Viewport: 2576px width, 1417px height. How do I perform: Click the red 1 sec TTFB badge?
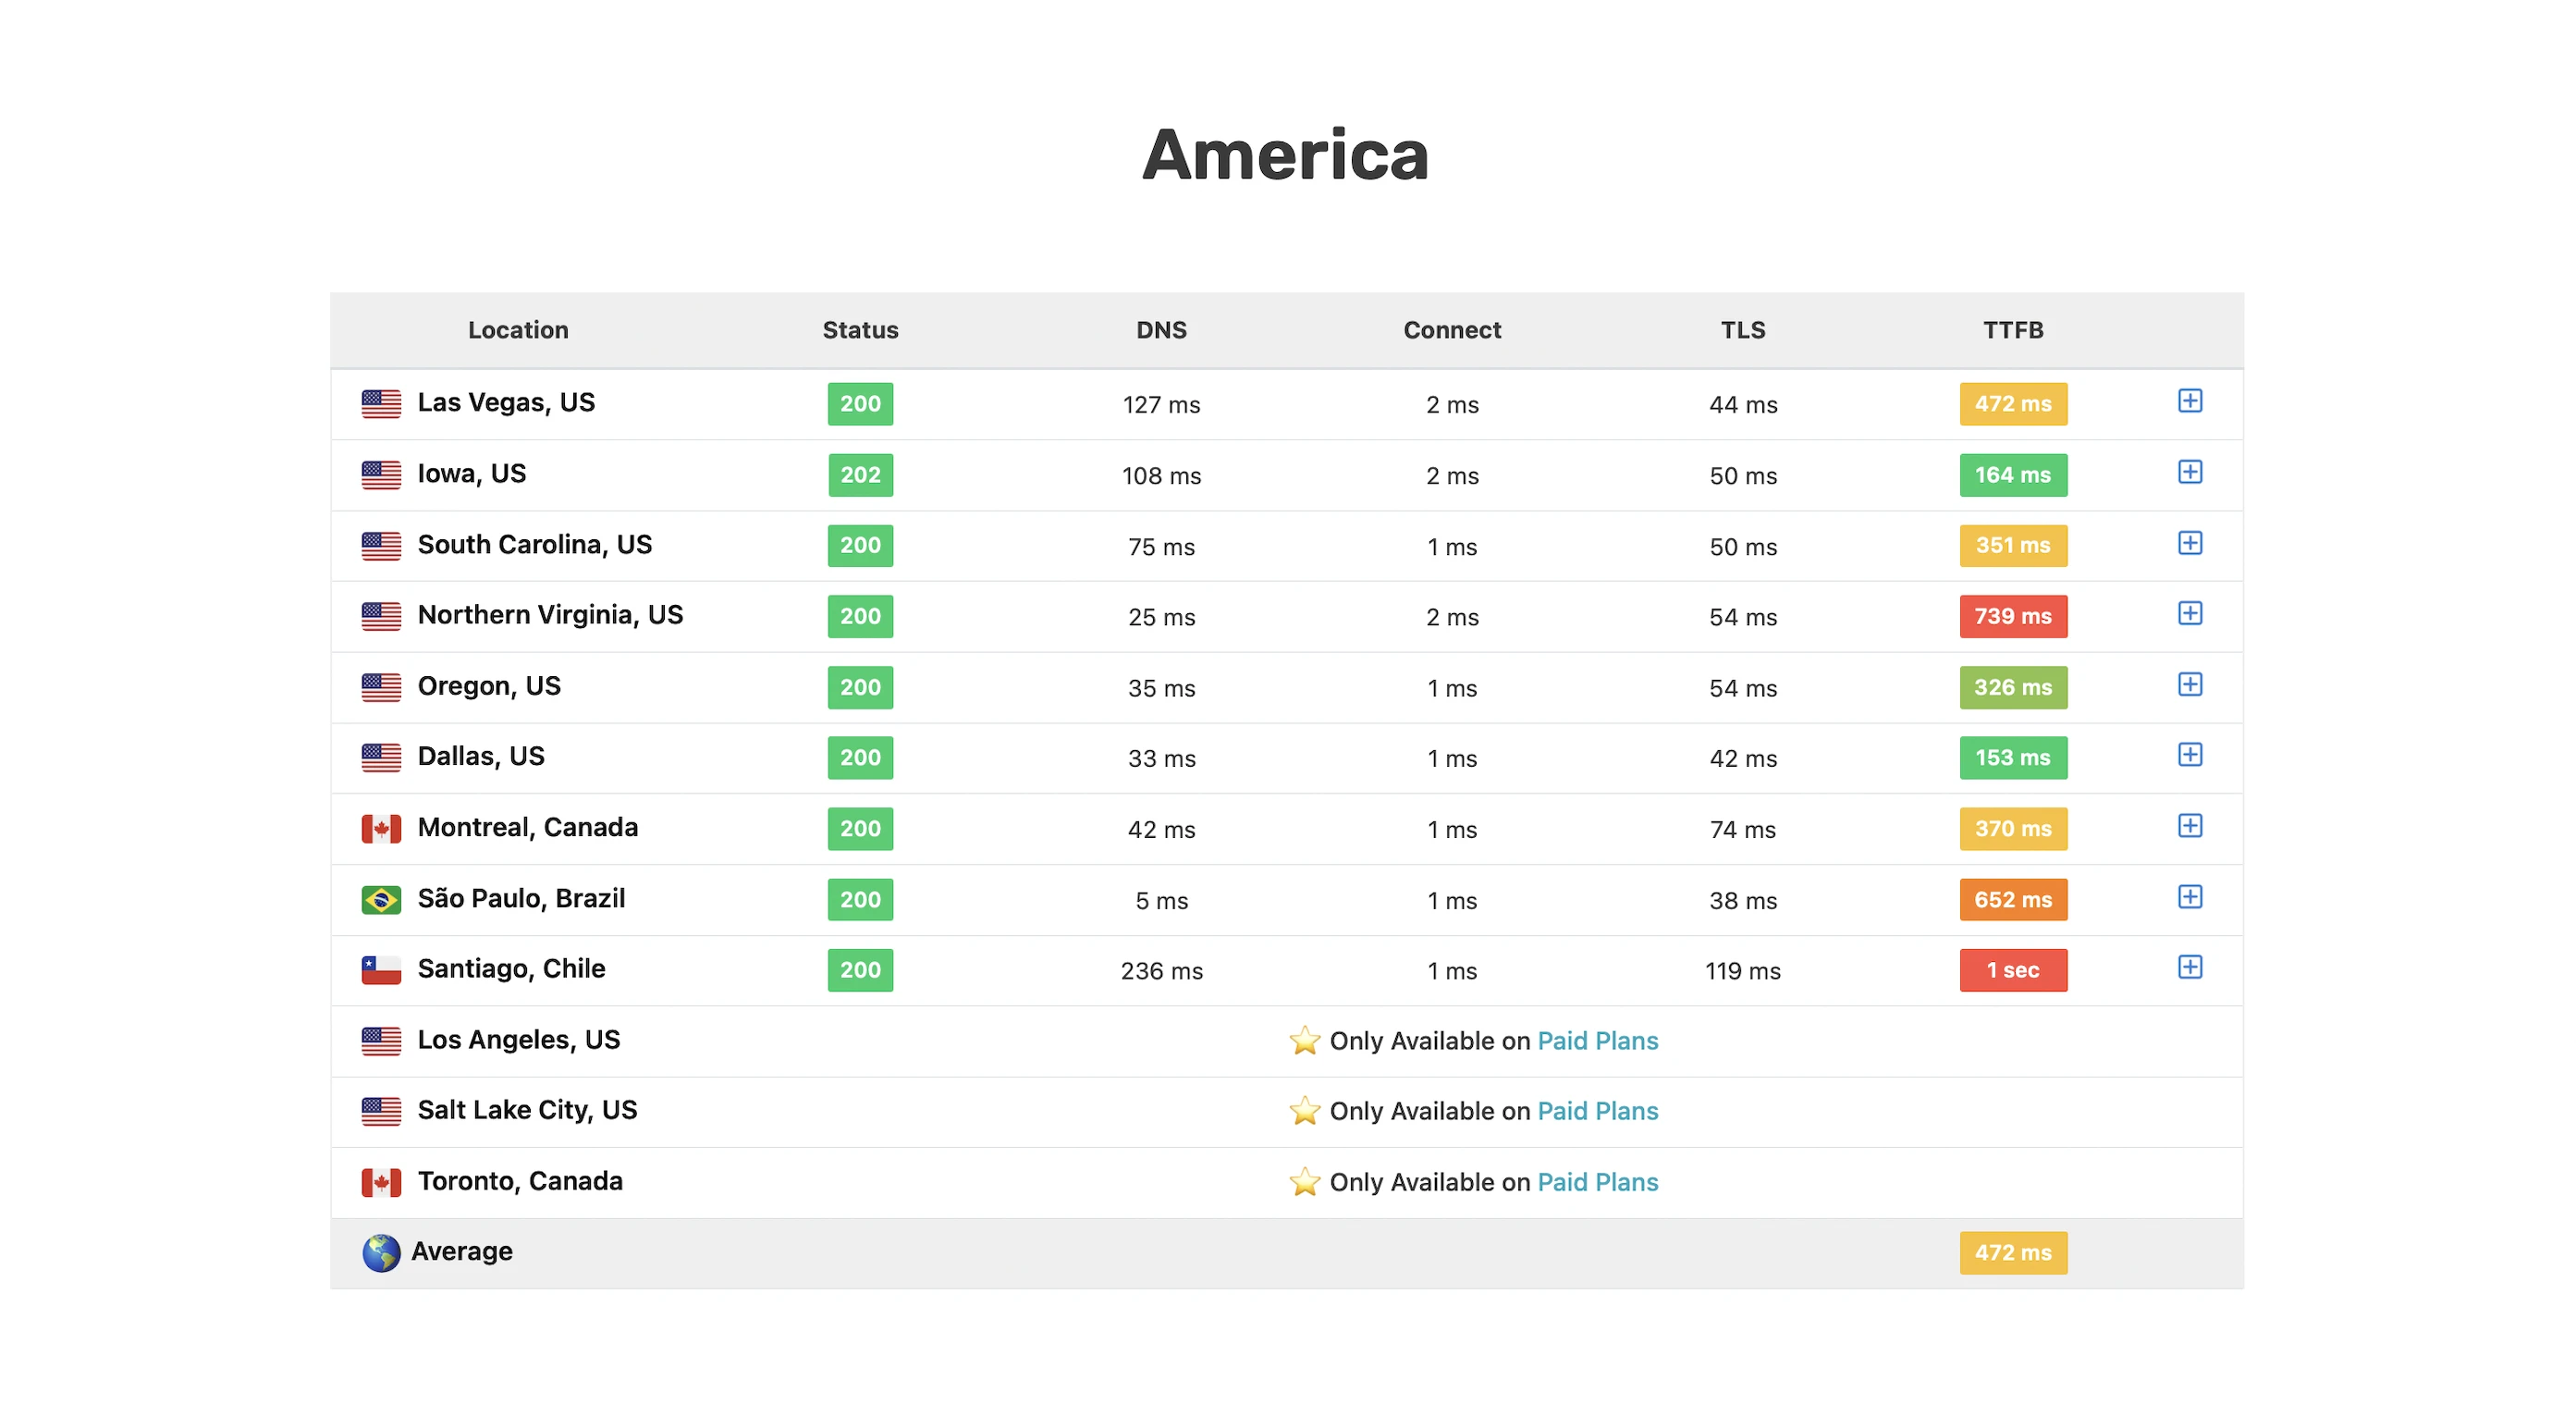(2012, 970)
